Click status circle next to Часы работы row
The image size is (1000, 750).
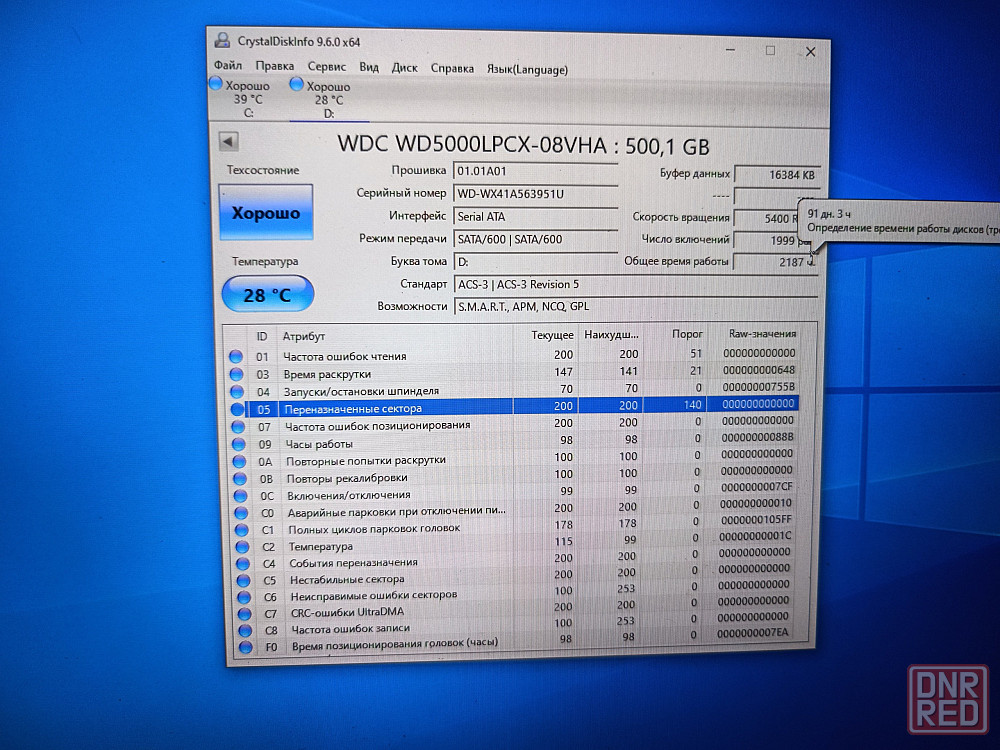click(239, 444)
